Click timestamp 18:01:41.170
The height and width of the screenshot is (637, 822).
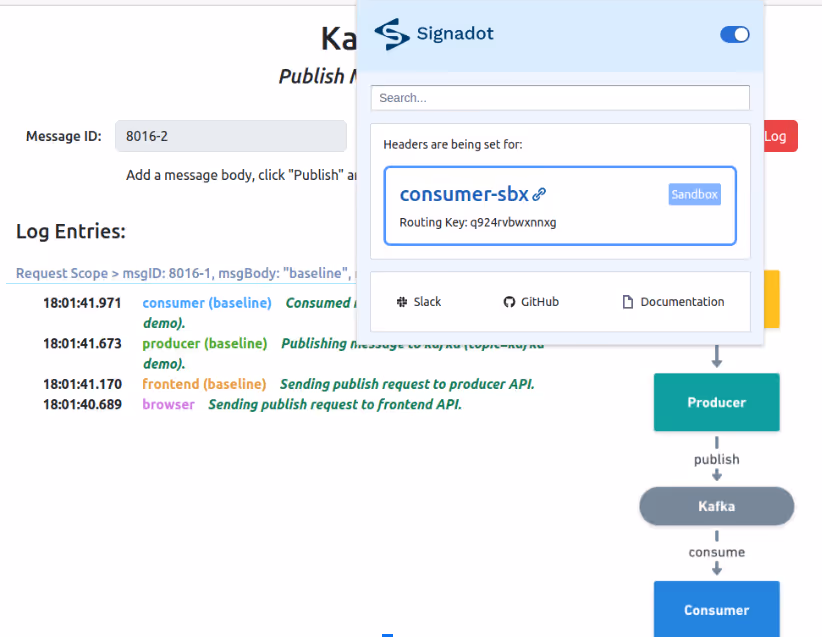tap(82, 384)
